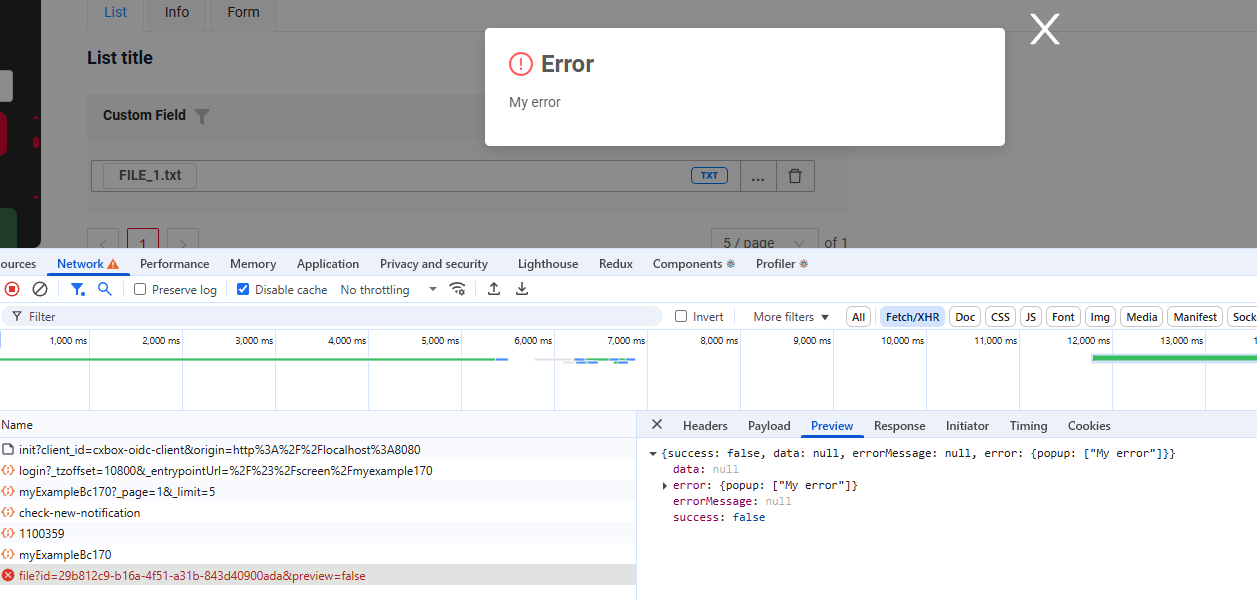Toggle the All request type filter
1257x600 pixels.
(x=858, y=317)
